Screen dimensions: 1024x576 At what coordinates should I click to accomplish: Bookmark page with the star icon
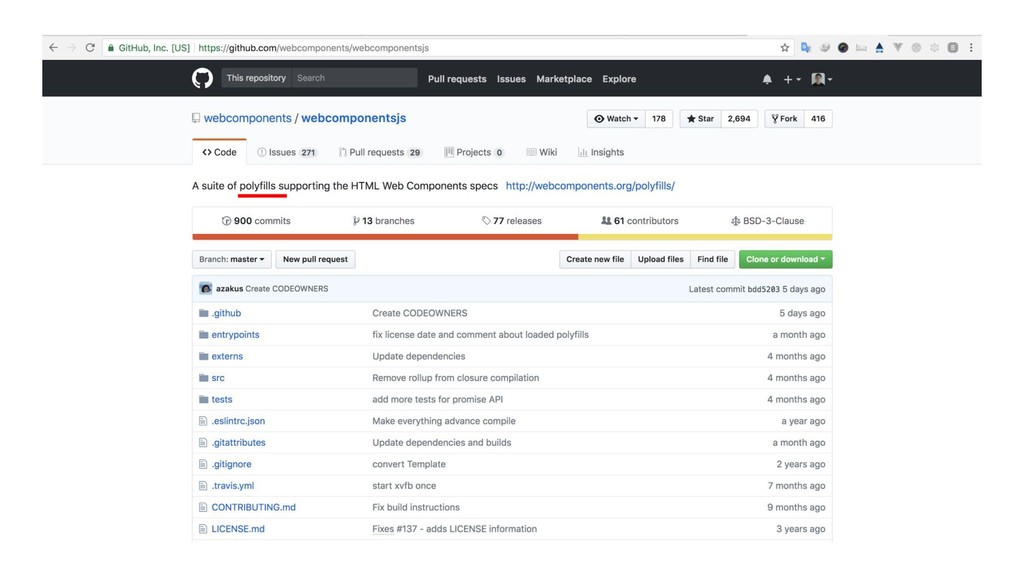point(785,47)
